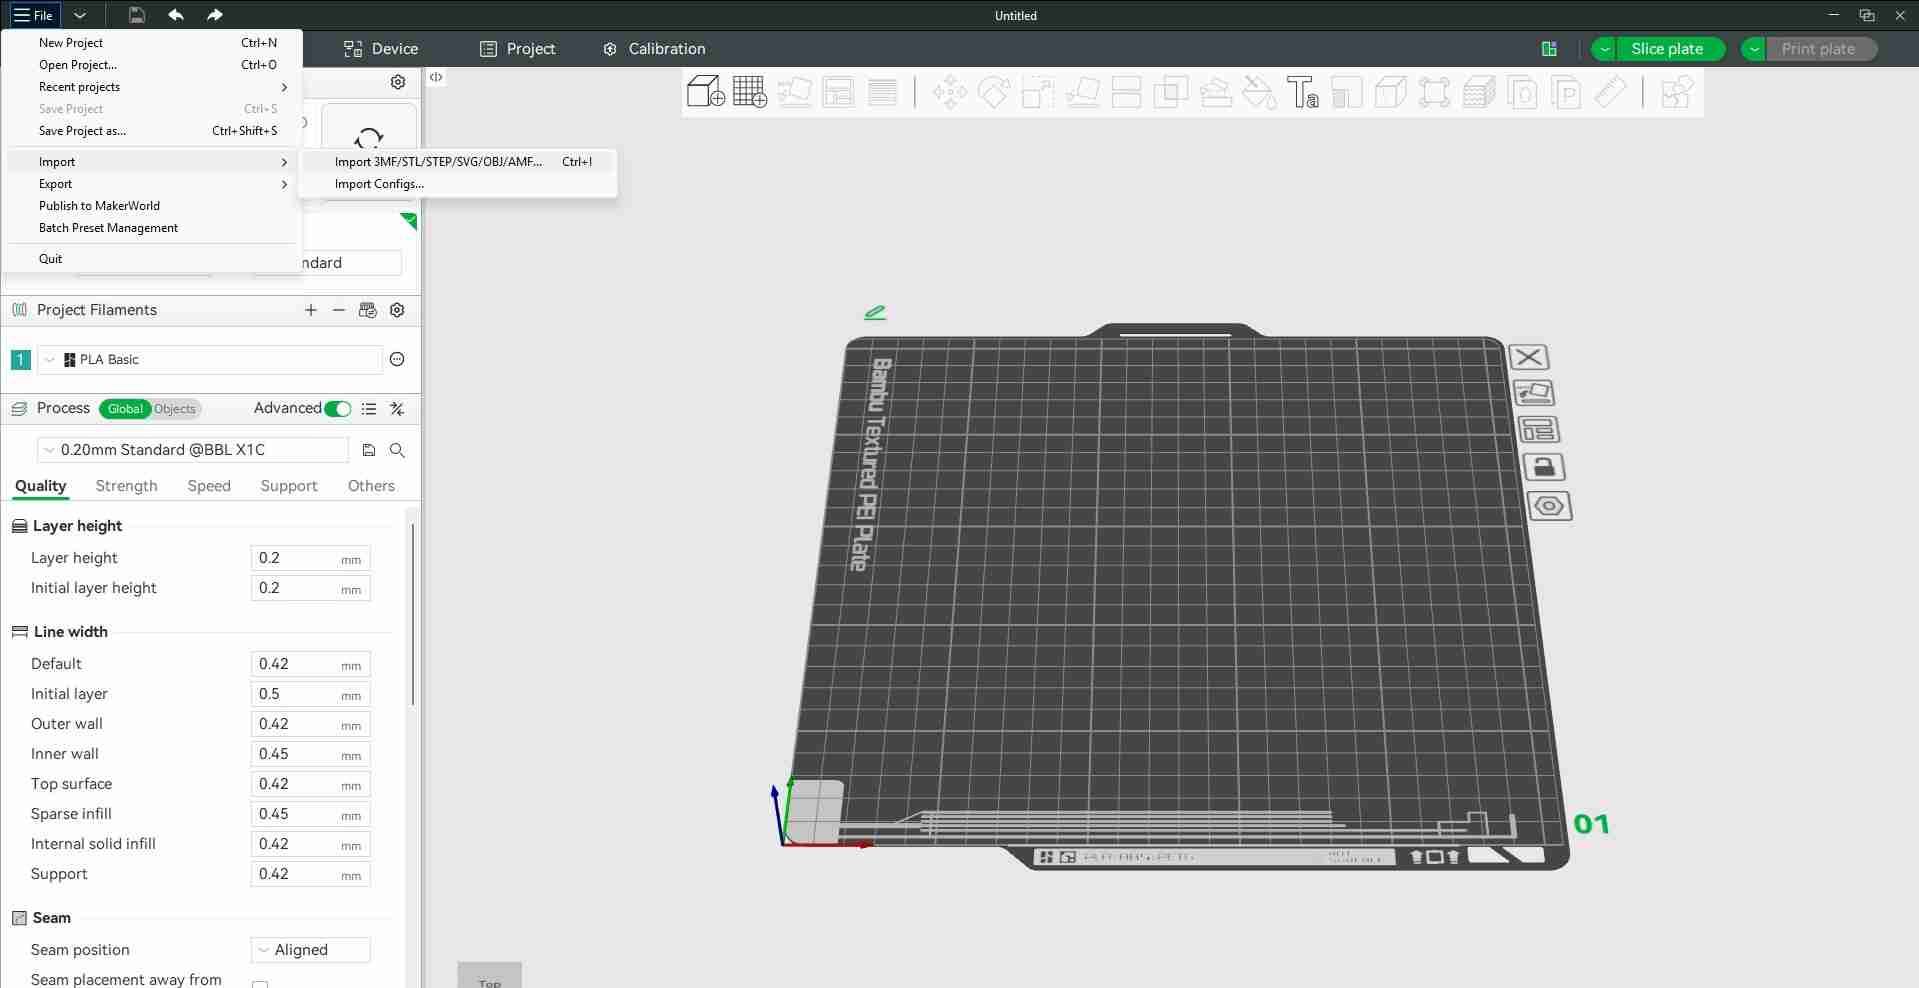This screenshot has height=988, width=1919.
Task: Click the filament 1 teal color swatch
Action: click(20, 359)
